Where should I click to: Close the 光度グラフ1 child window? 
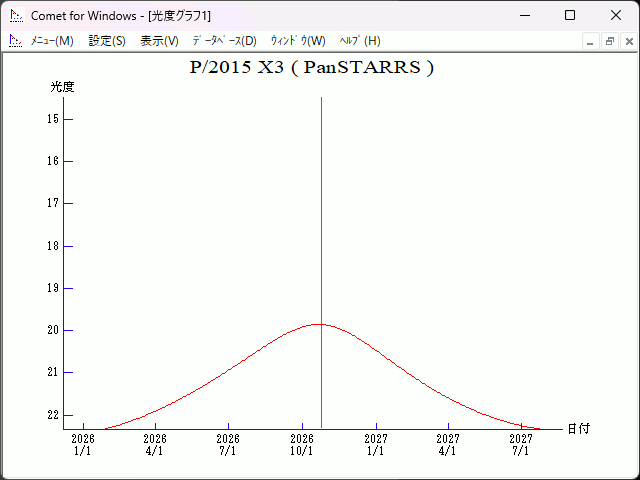pyautogui.click(x=628, y=41)
